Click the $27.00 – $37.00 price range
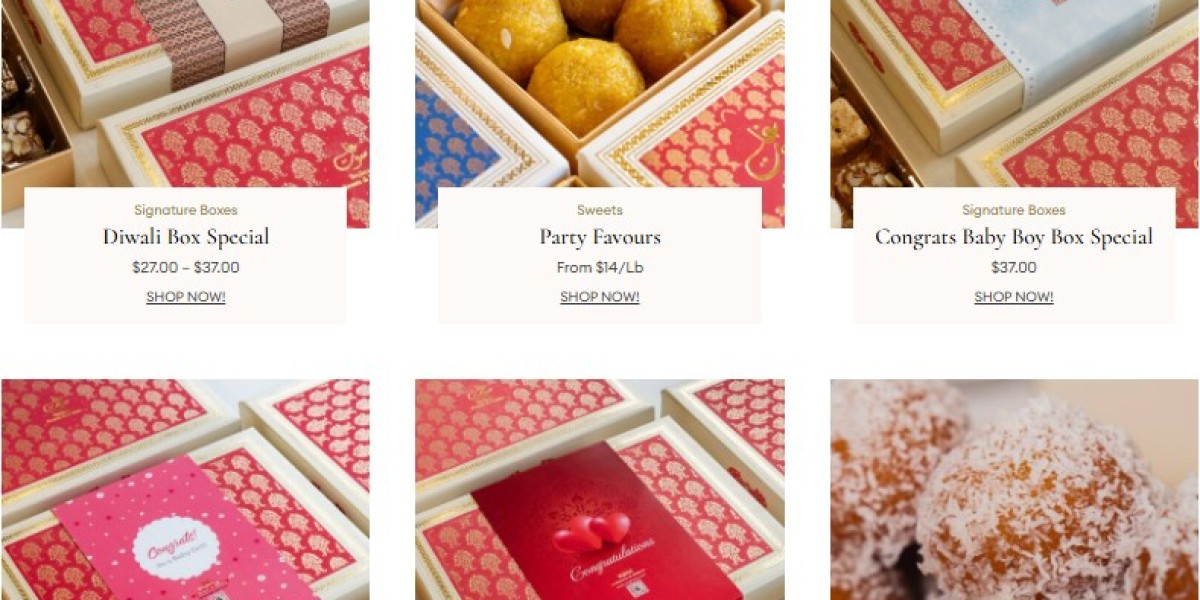1200x600 pixels. (186, 268)
